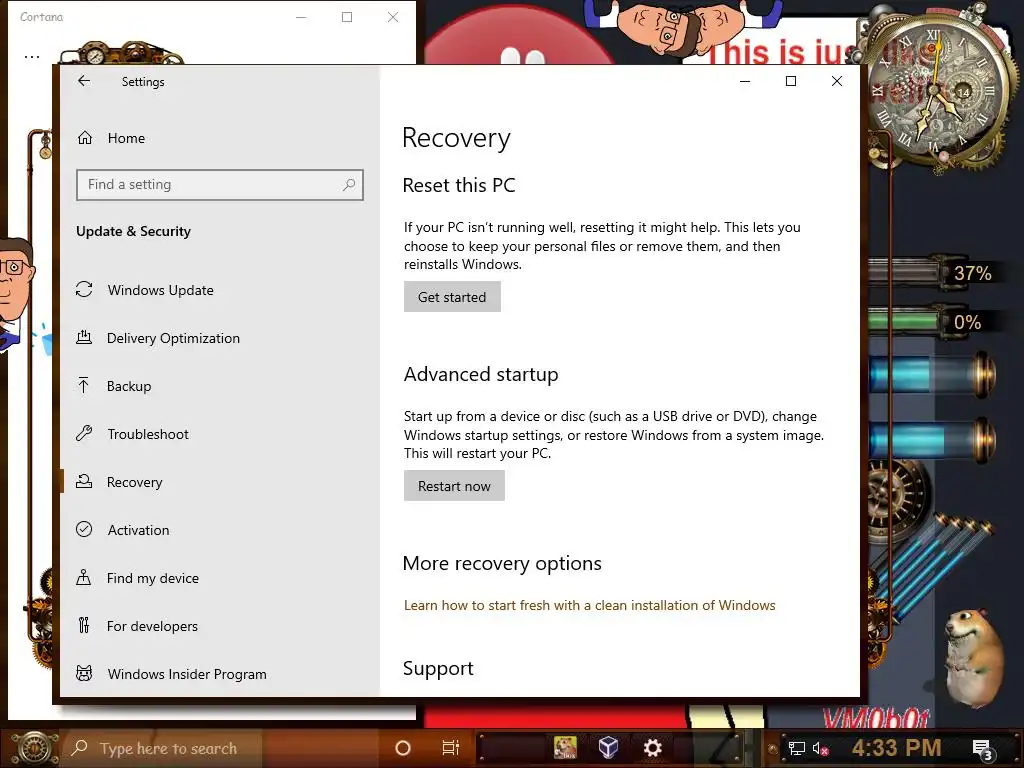The image size is (1024, 768).
Task: Click Get started under Reset this PC
Action: 452,296
